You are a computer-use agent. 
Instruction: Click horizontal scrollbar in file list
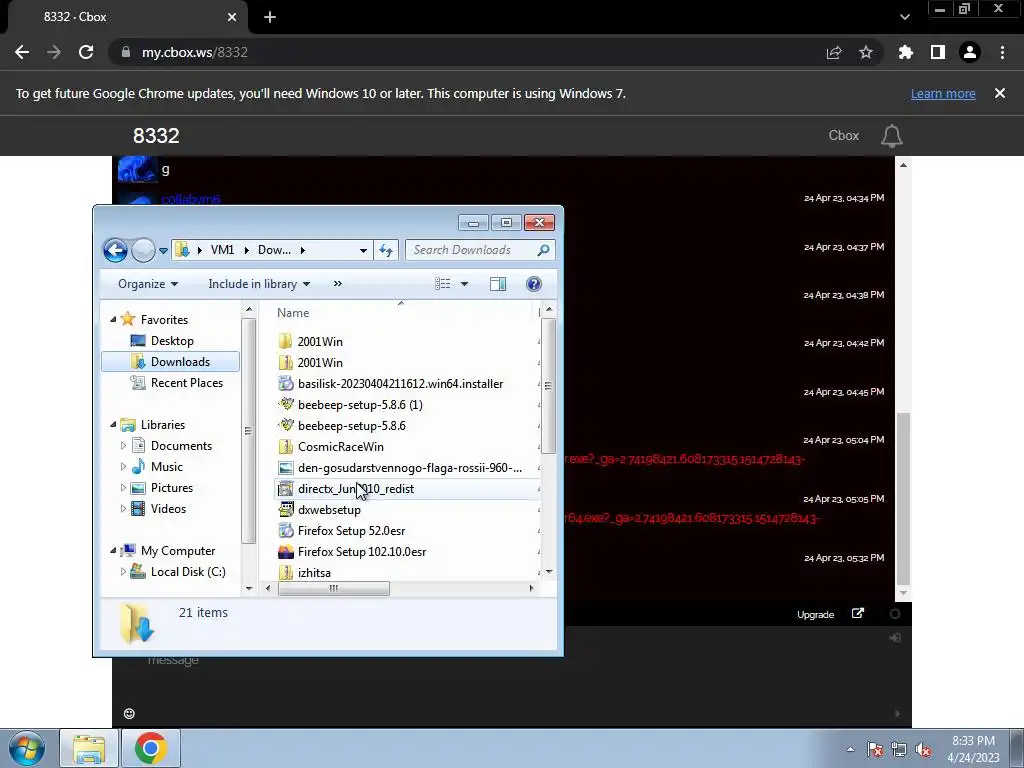click(334, 588)
